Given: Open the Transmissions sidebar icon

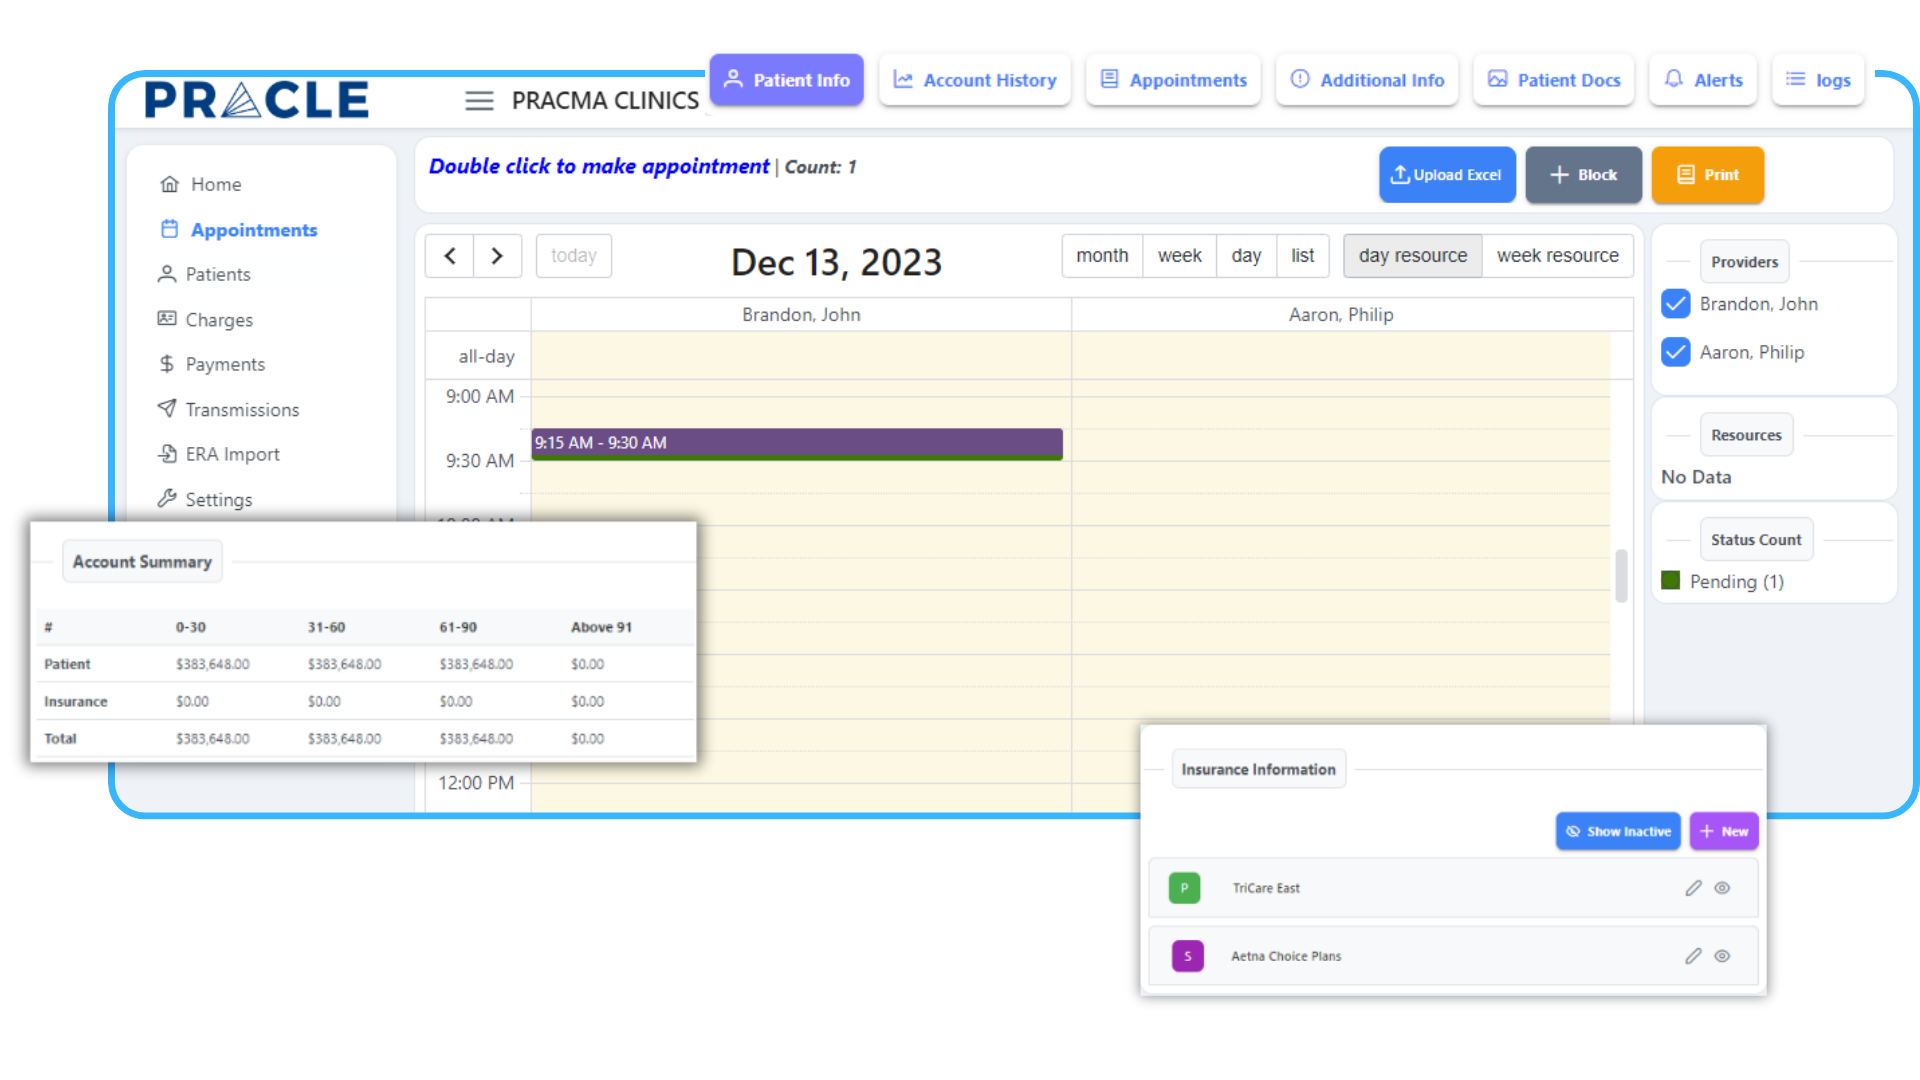Looking at the screenshot, I should [x=167, y=409].
